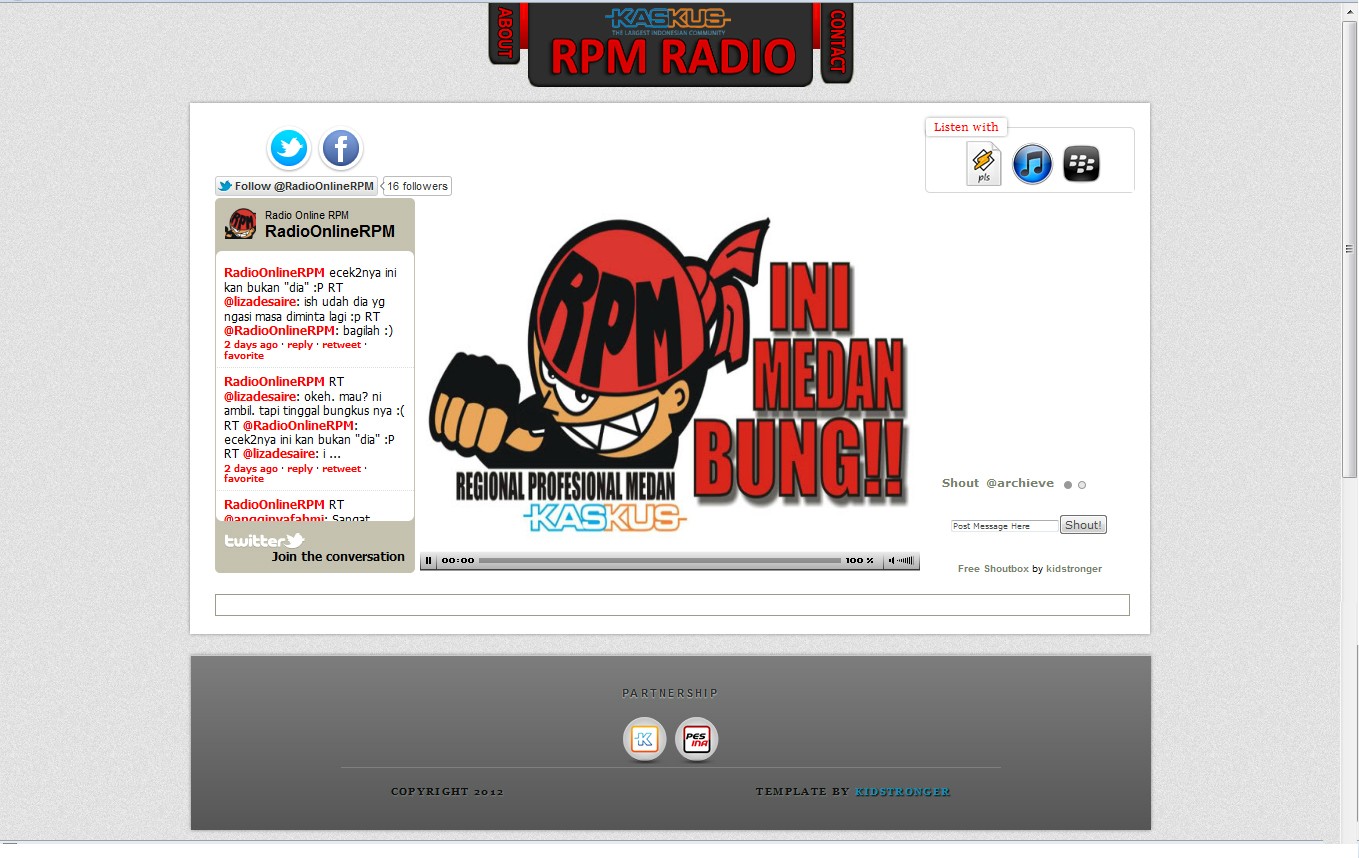Favorite the second tweet
This screenshot has width=1359, height=858.
pos(244,479)
